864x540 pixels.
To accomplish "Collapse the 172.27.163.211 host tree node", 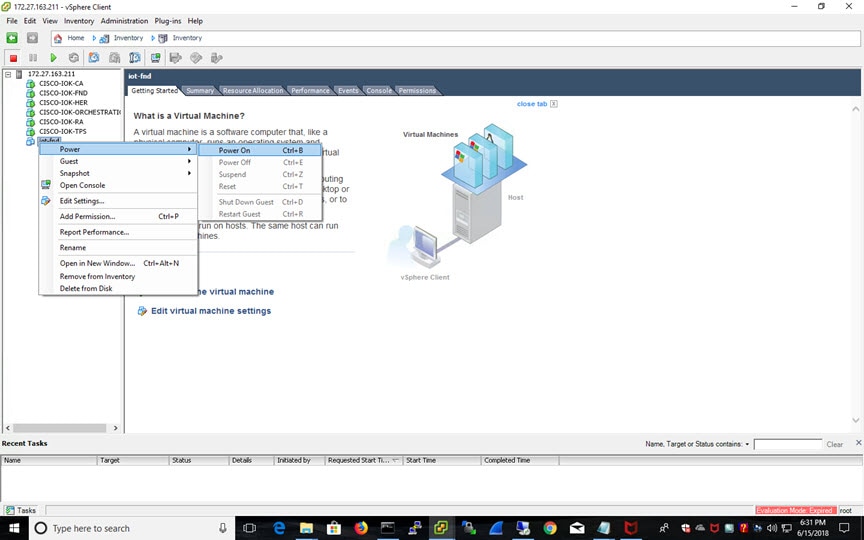I will coord(8,74).
